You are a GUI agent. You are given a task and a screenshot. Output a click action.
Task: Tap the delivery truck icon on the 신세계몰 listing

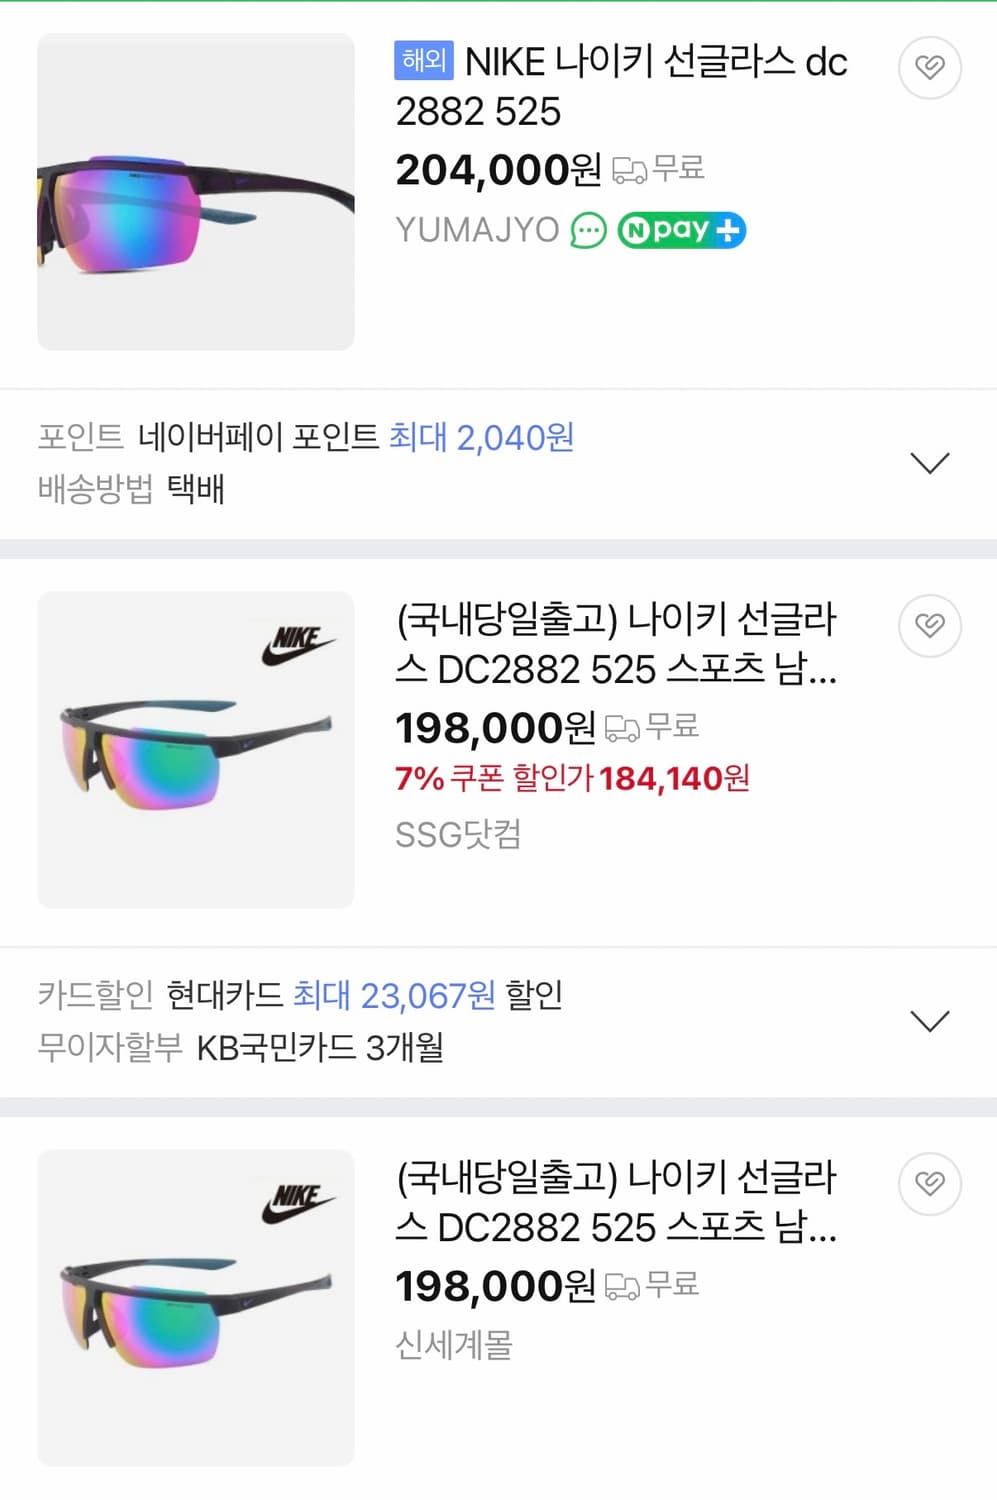(x=622, y=1287)
